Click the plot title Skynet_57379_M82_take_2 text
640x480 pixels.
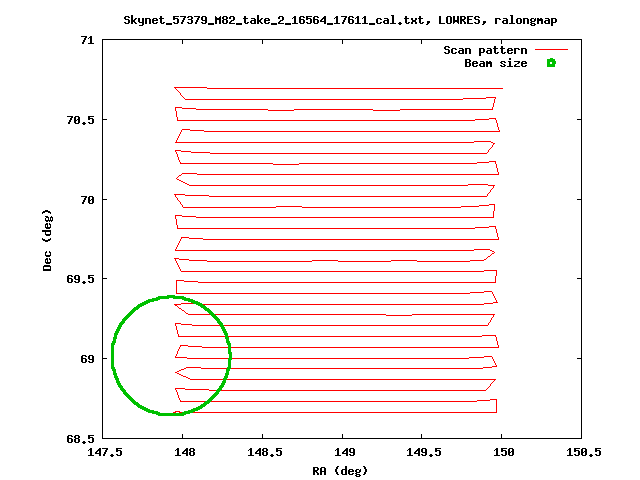click(x=340, y=20)
